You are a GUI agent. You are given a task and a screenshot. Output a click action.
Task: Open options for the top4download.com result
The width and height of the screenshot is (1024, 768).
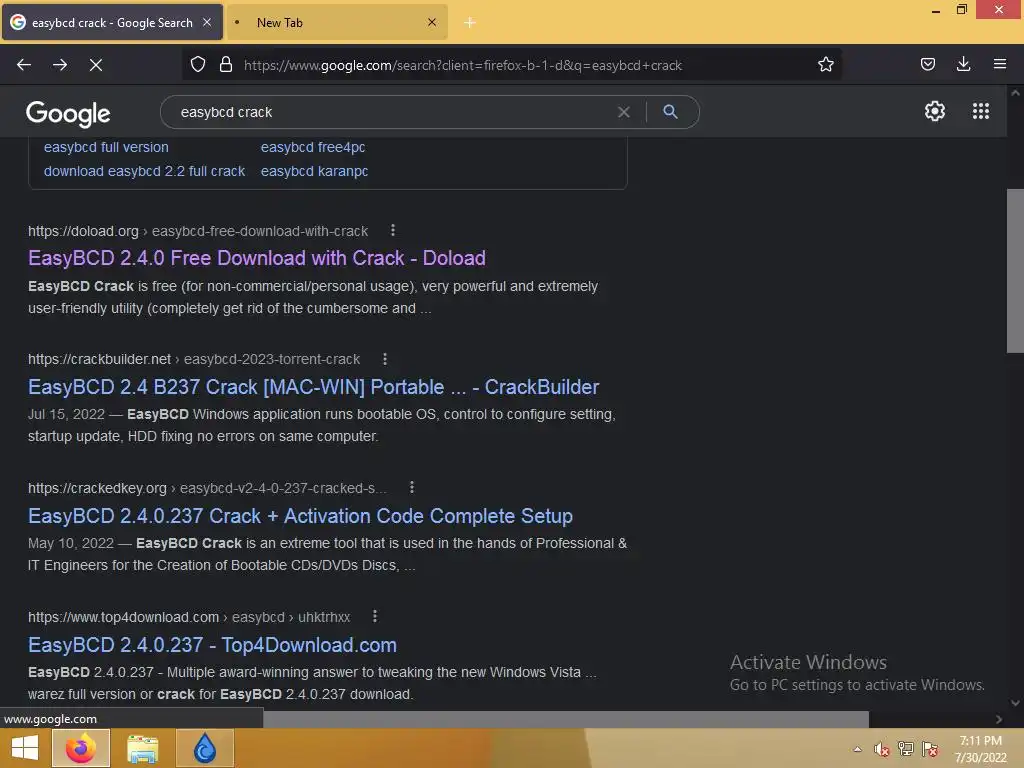tap(374, 616)
